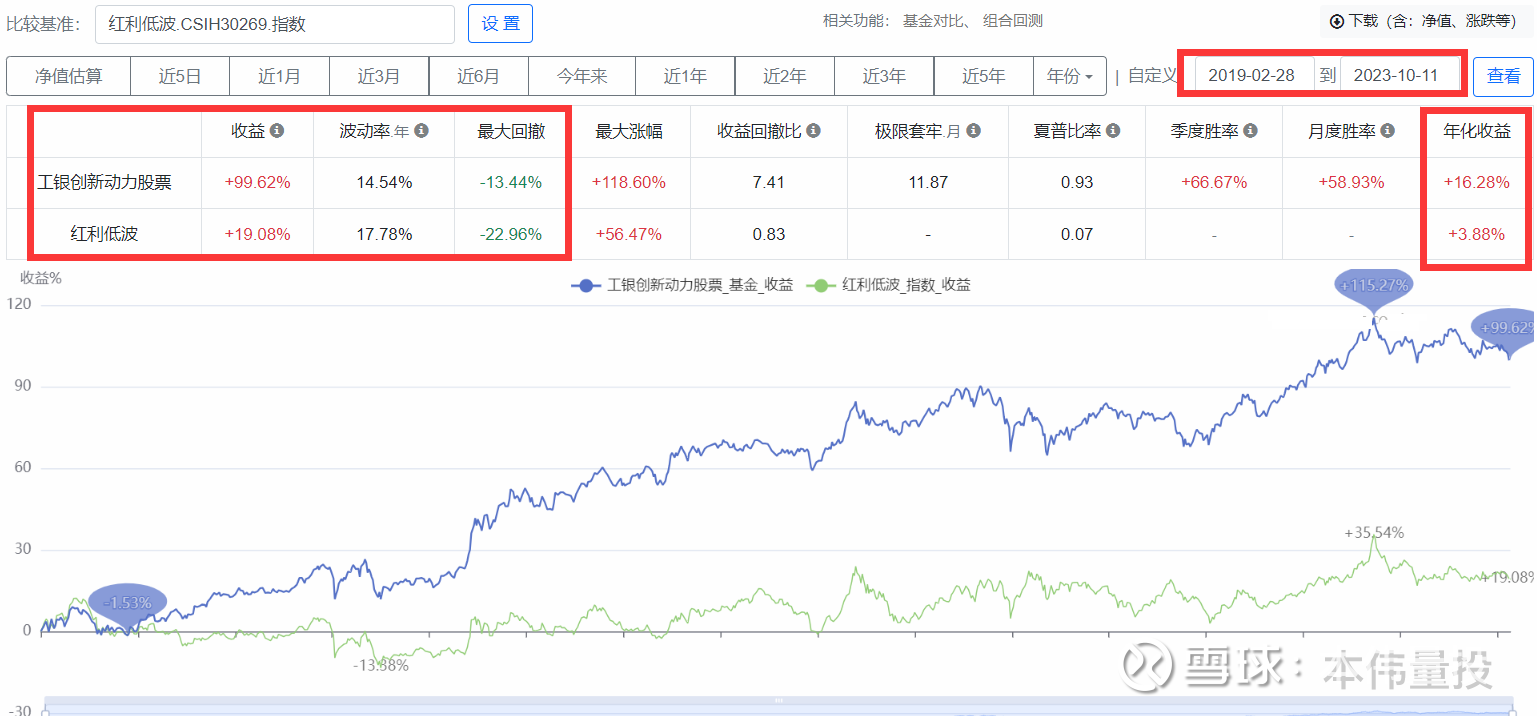Screen dimensions: 1537x716
Task: Click the +115.27% peak marker bubble
Action: (1375, 285)
